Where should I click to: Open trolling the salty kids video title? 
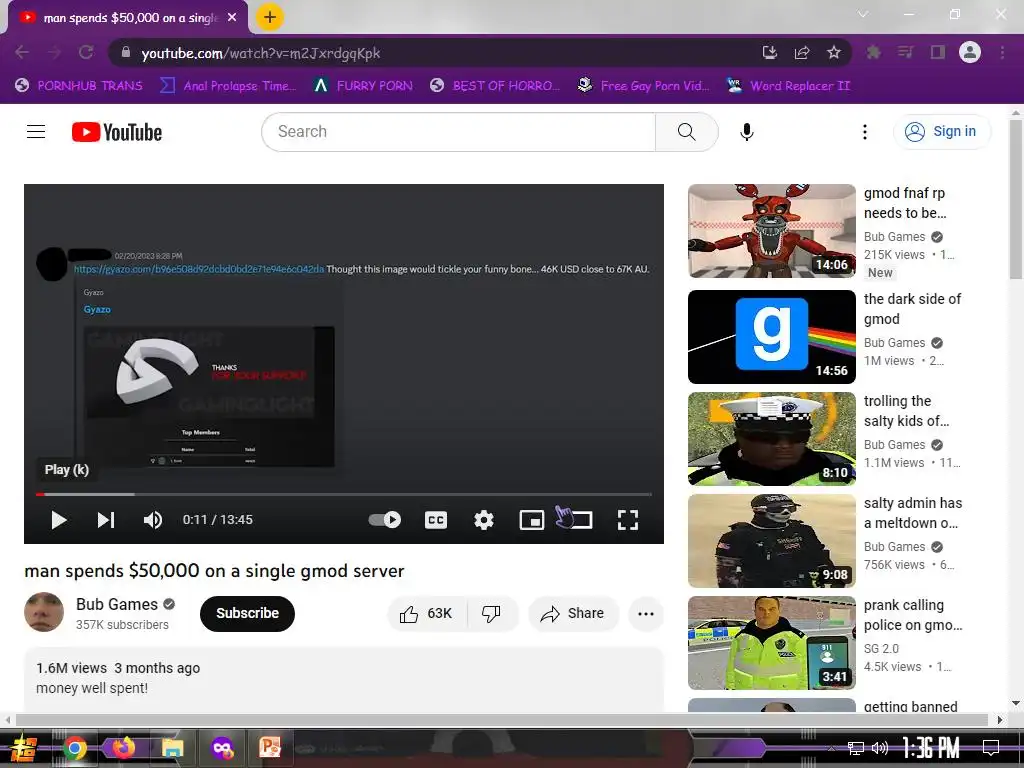(906, 411)
